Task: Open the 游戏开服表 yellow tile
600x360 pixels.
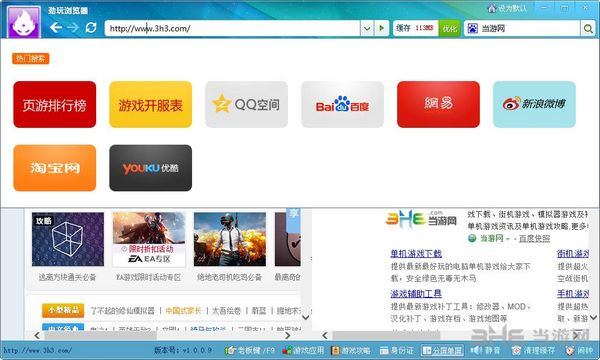Action: (x=151, y=104)
